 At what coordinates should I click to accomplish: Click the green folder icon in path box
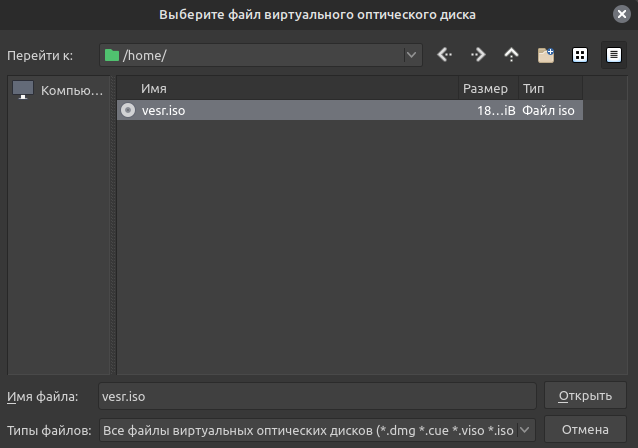(x=112, y=55)
